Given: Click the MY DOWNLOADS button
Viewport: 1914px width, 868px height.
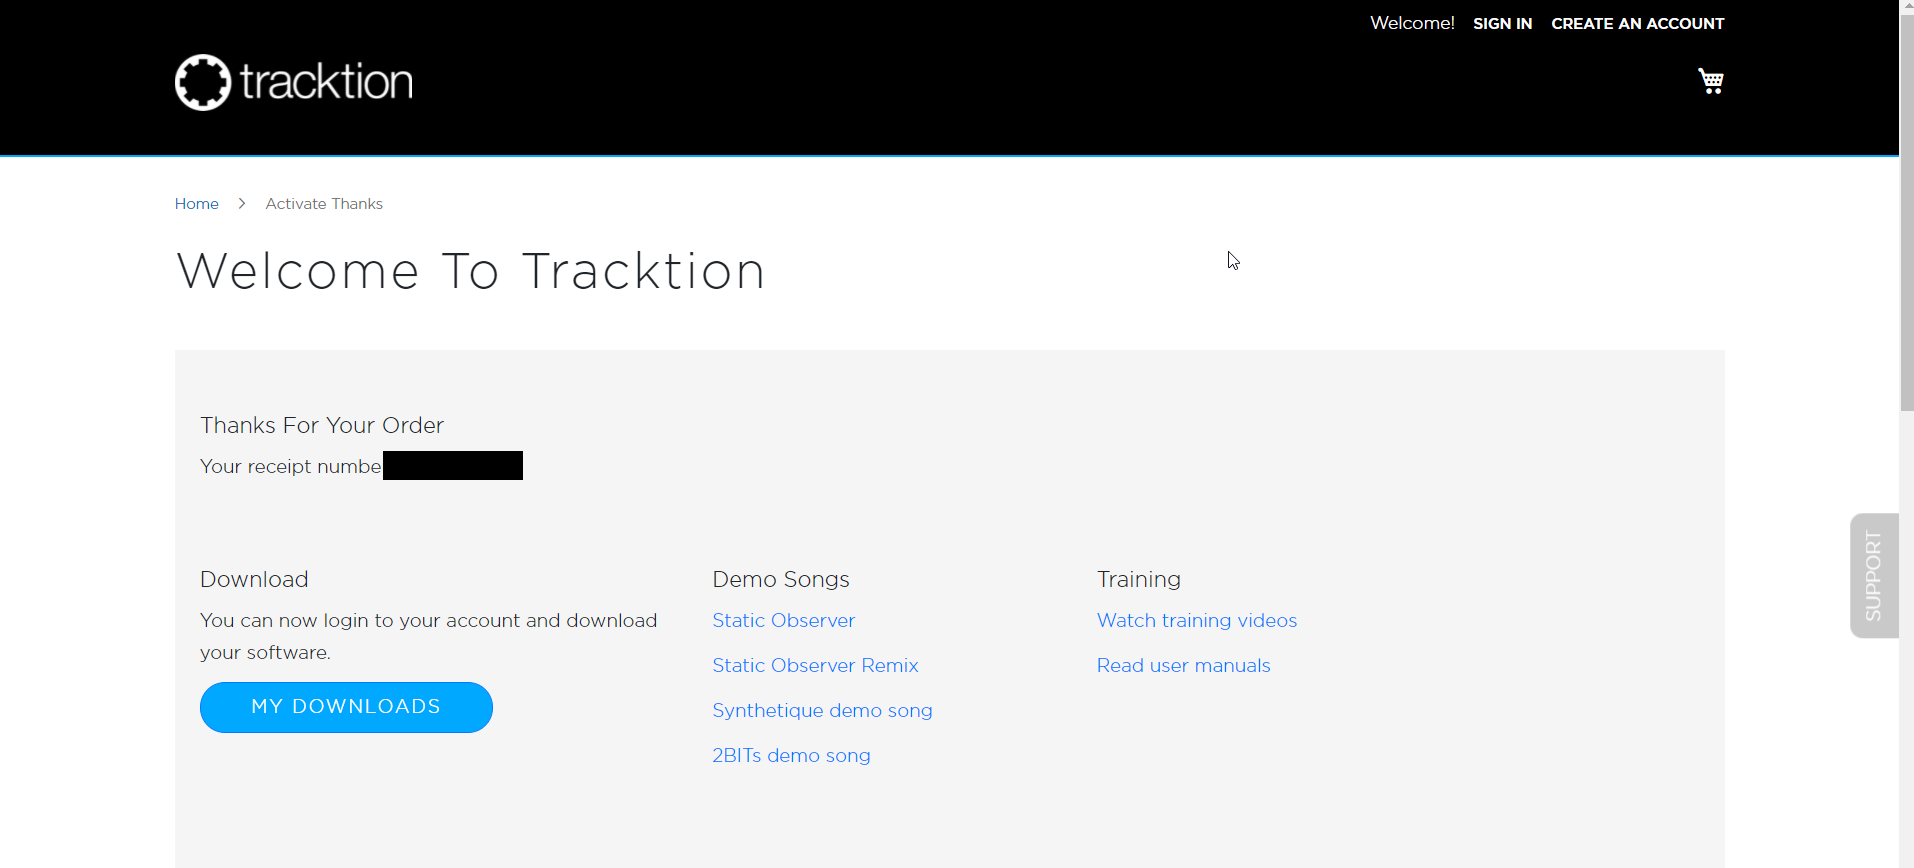Looking at the screenshot, I should click(346, 707).
